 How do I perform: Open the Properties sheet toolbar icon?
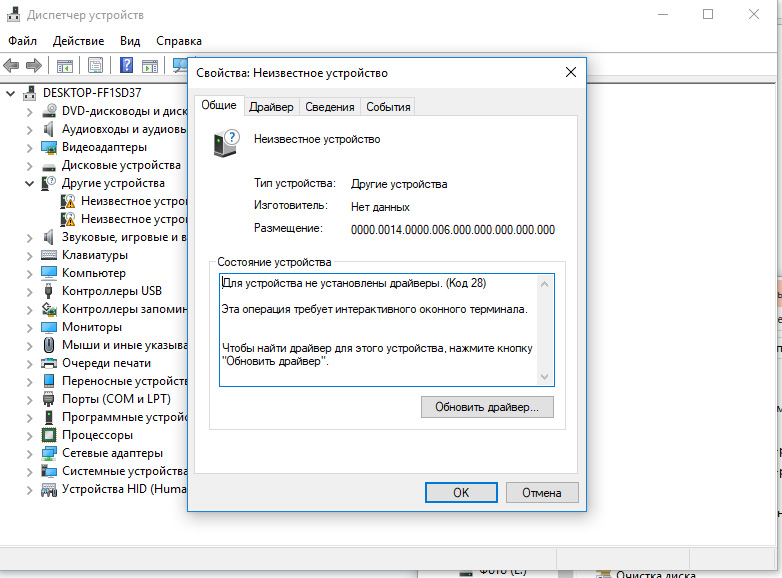[x=95, y=66]
